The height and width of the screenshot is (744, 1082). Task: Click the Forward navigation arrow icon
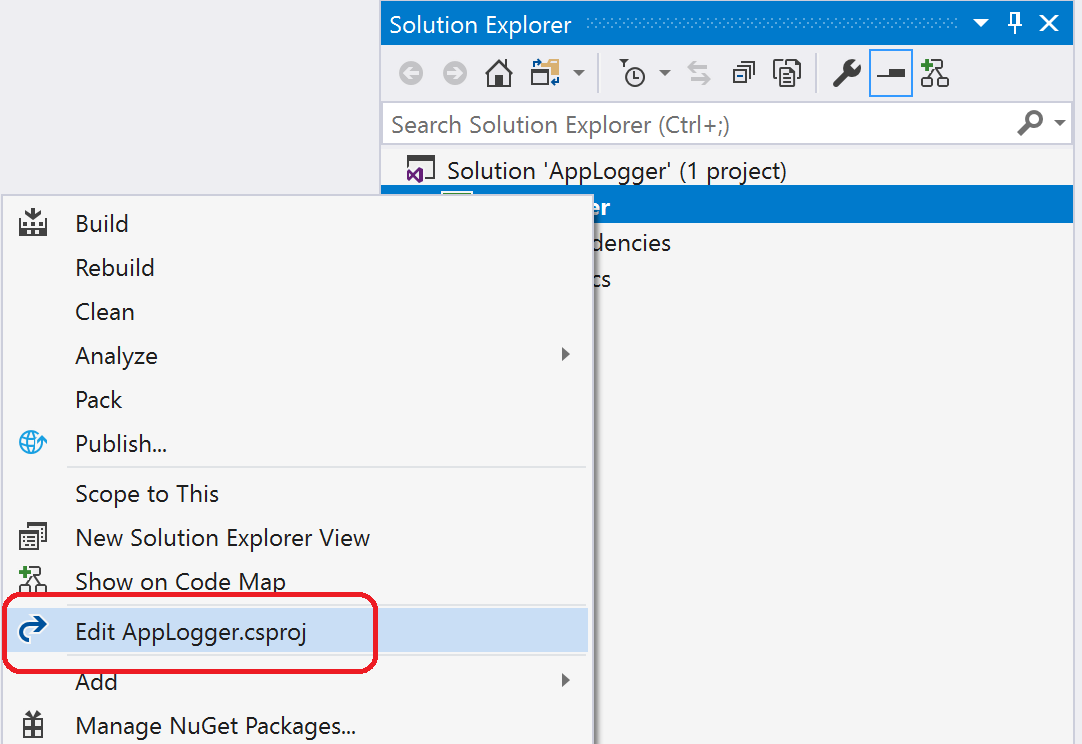(x=455, y=72)
